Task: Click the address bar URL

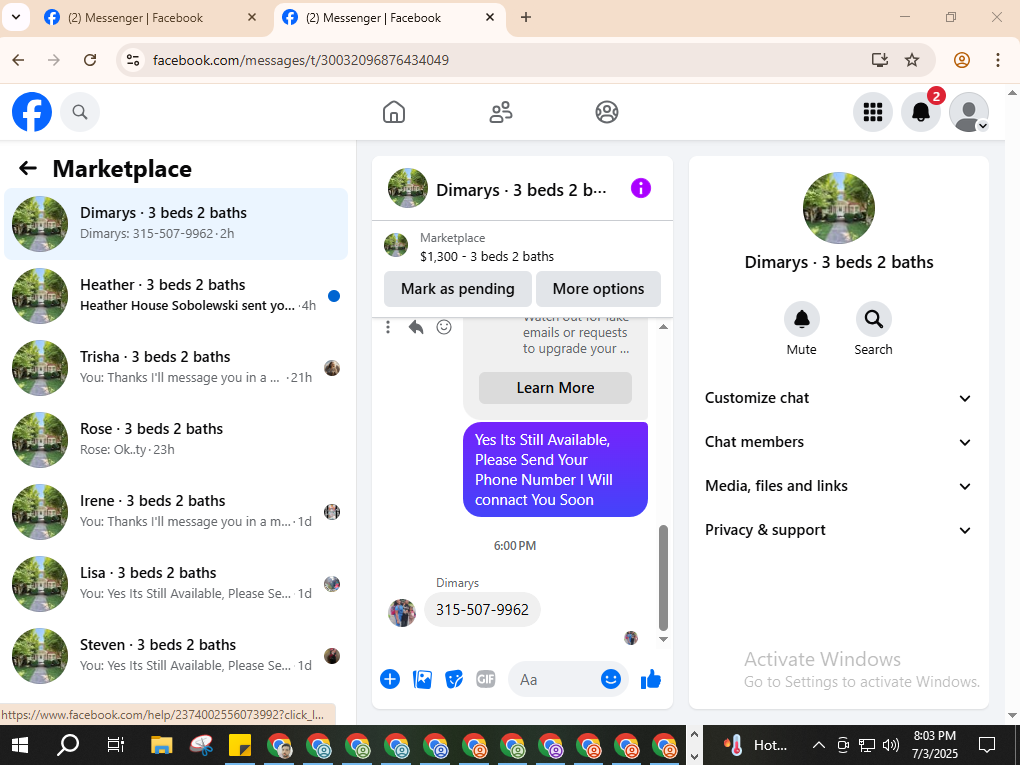Action: click(x=301, y=60)
